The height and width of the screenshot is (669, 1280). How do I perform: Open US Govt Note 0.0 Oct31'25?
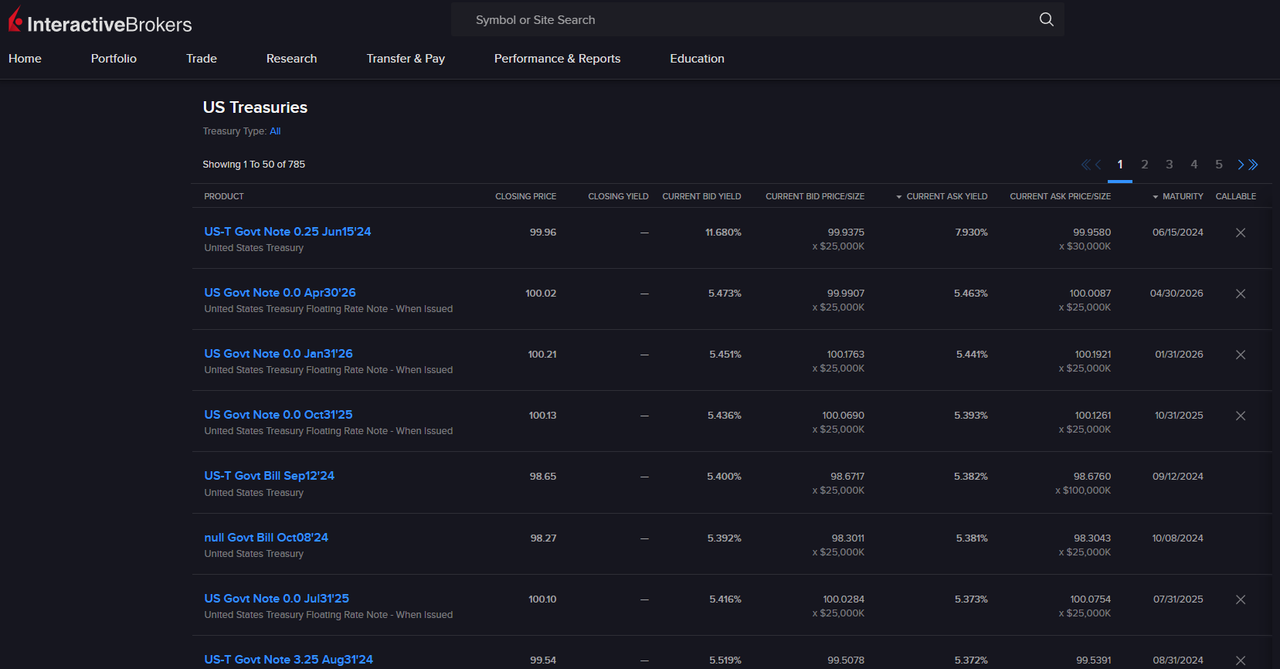point(278,415)
